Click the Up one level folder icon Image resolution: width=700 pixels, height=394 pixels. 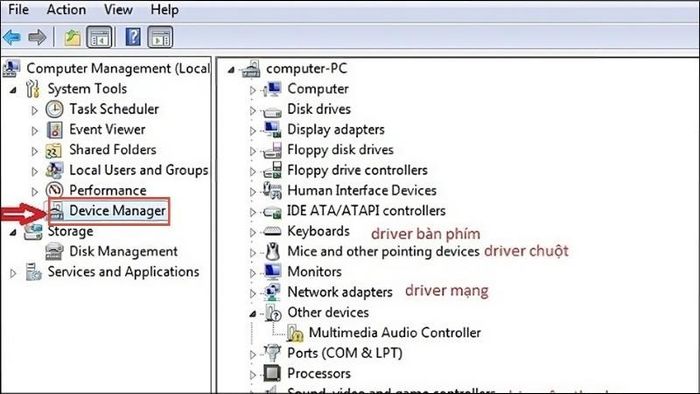(72, 37)
